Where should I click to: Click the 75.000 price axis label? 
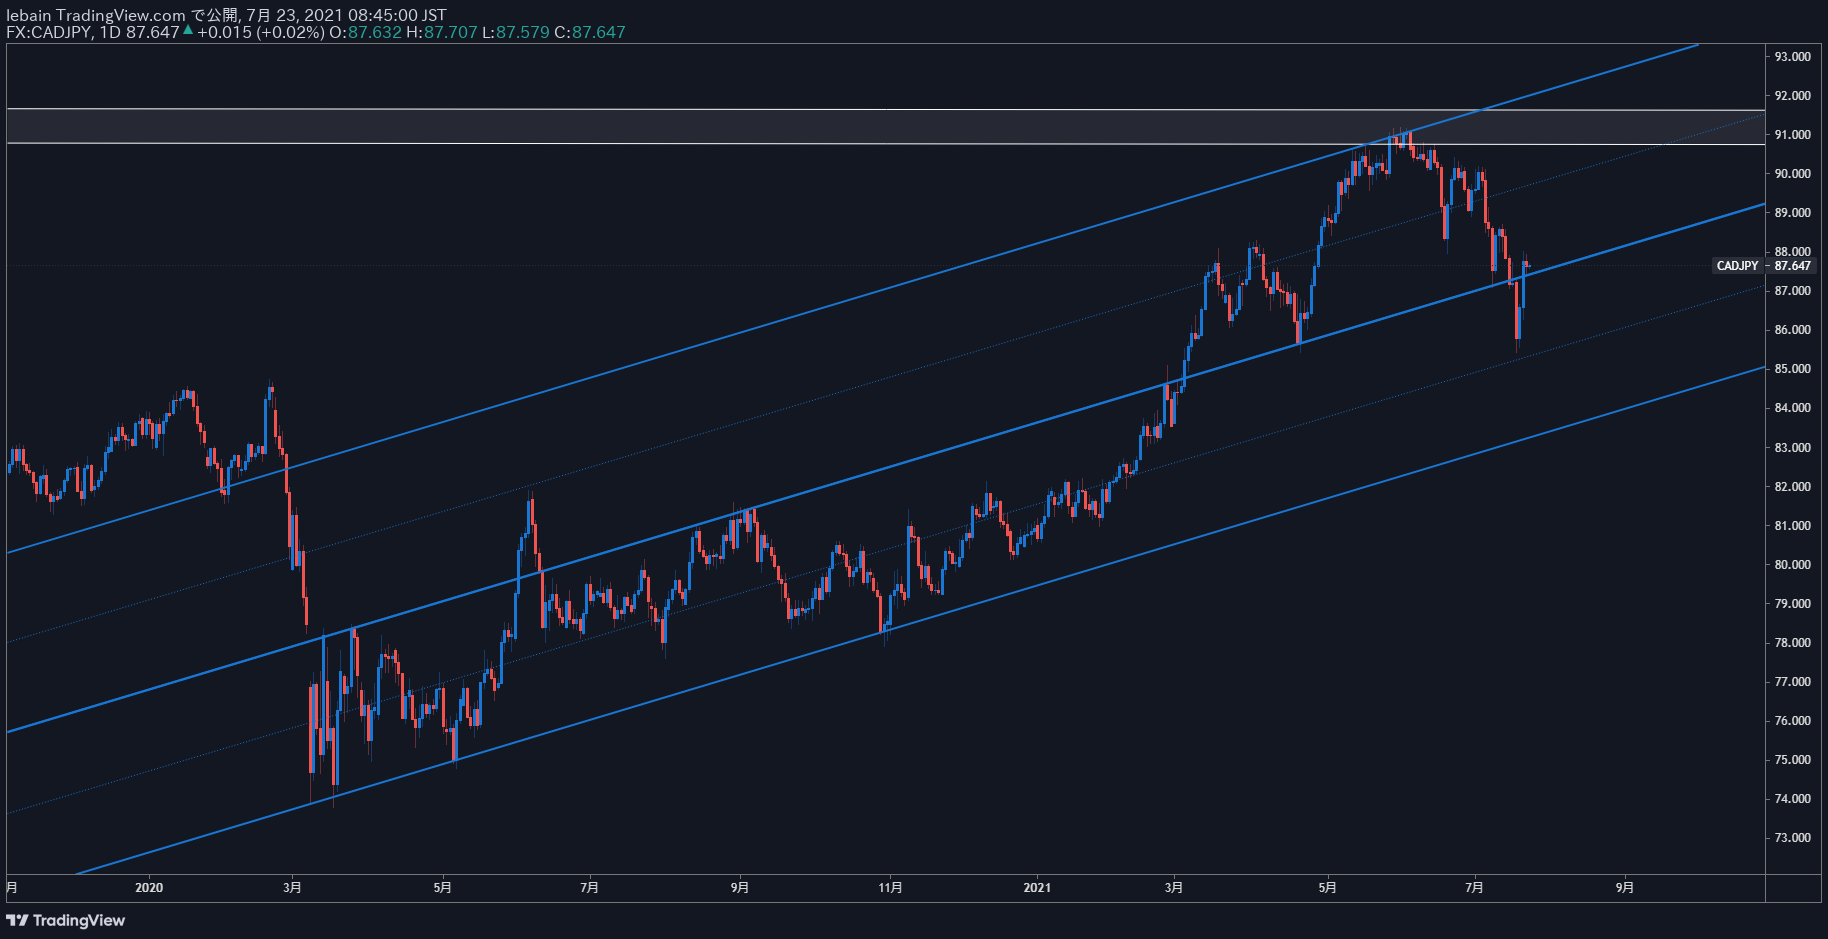1792,760
